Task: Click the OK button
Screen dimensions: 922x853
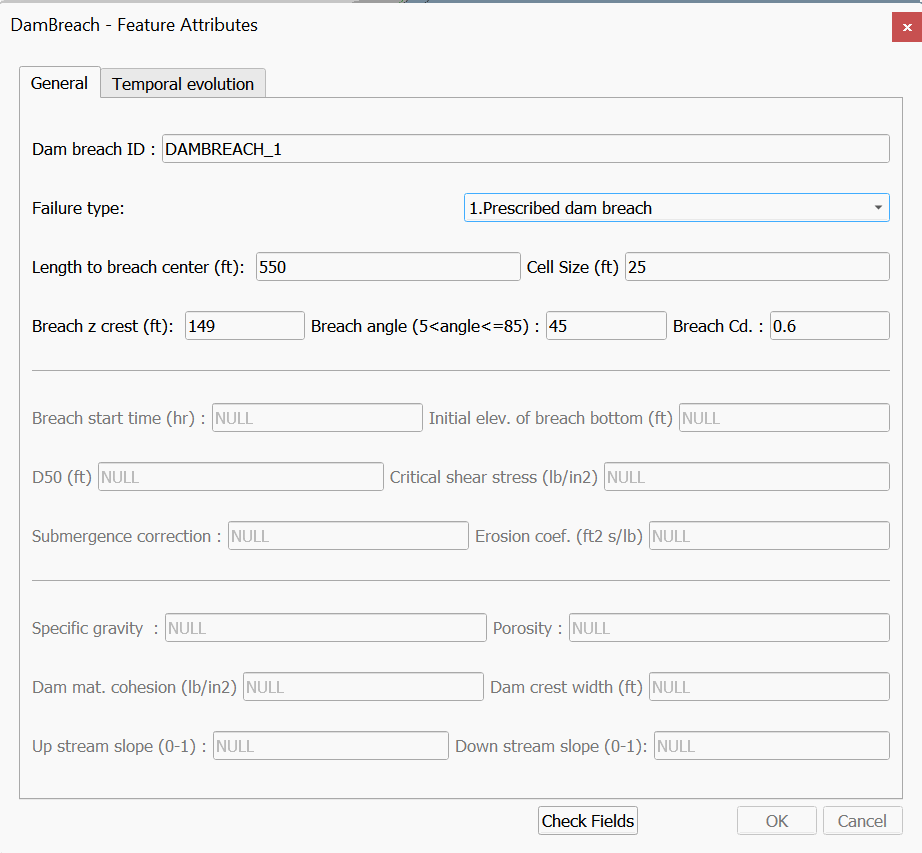Action: coord(777,821)
